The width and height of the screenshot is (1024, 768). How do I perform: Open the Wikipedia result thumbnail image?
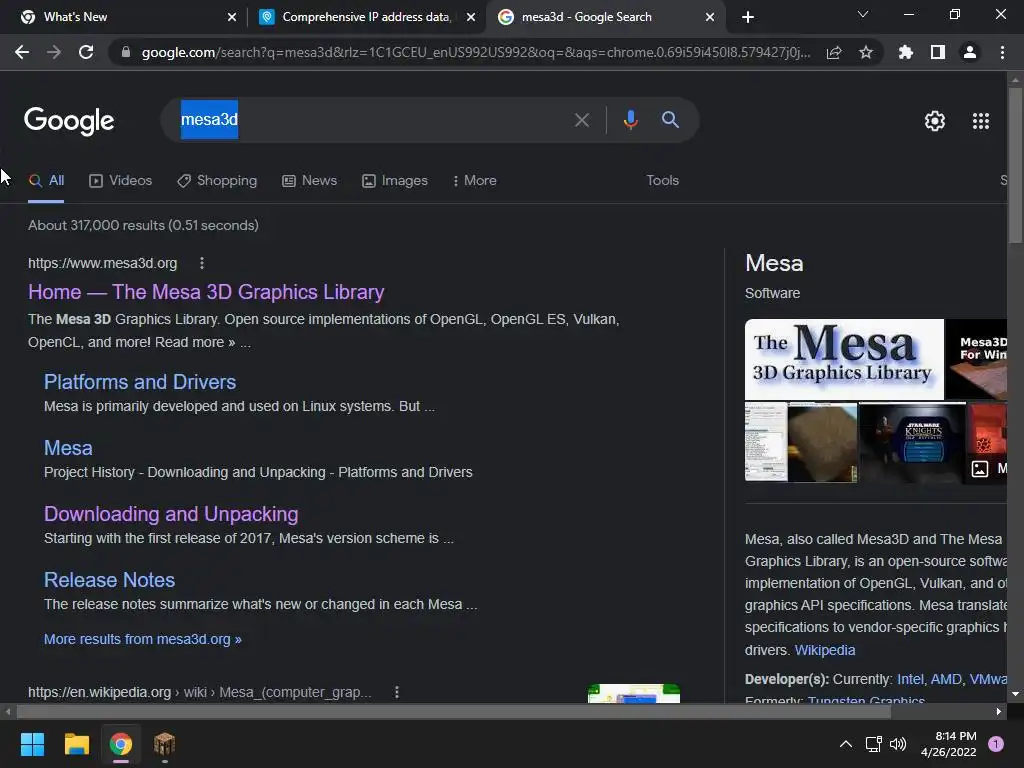(633, 694)
